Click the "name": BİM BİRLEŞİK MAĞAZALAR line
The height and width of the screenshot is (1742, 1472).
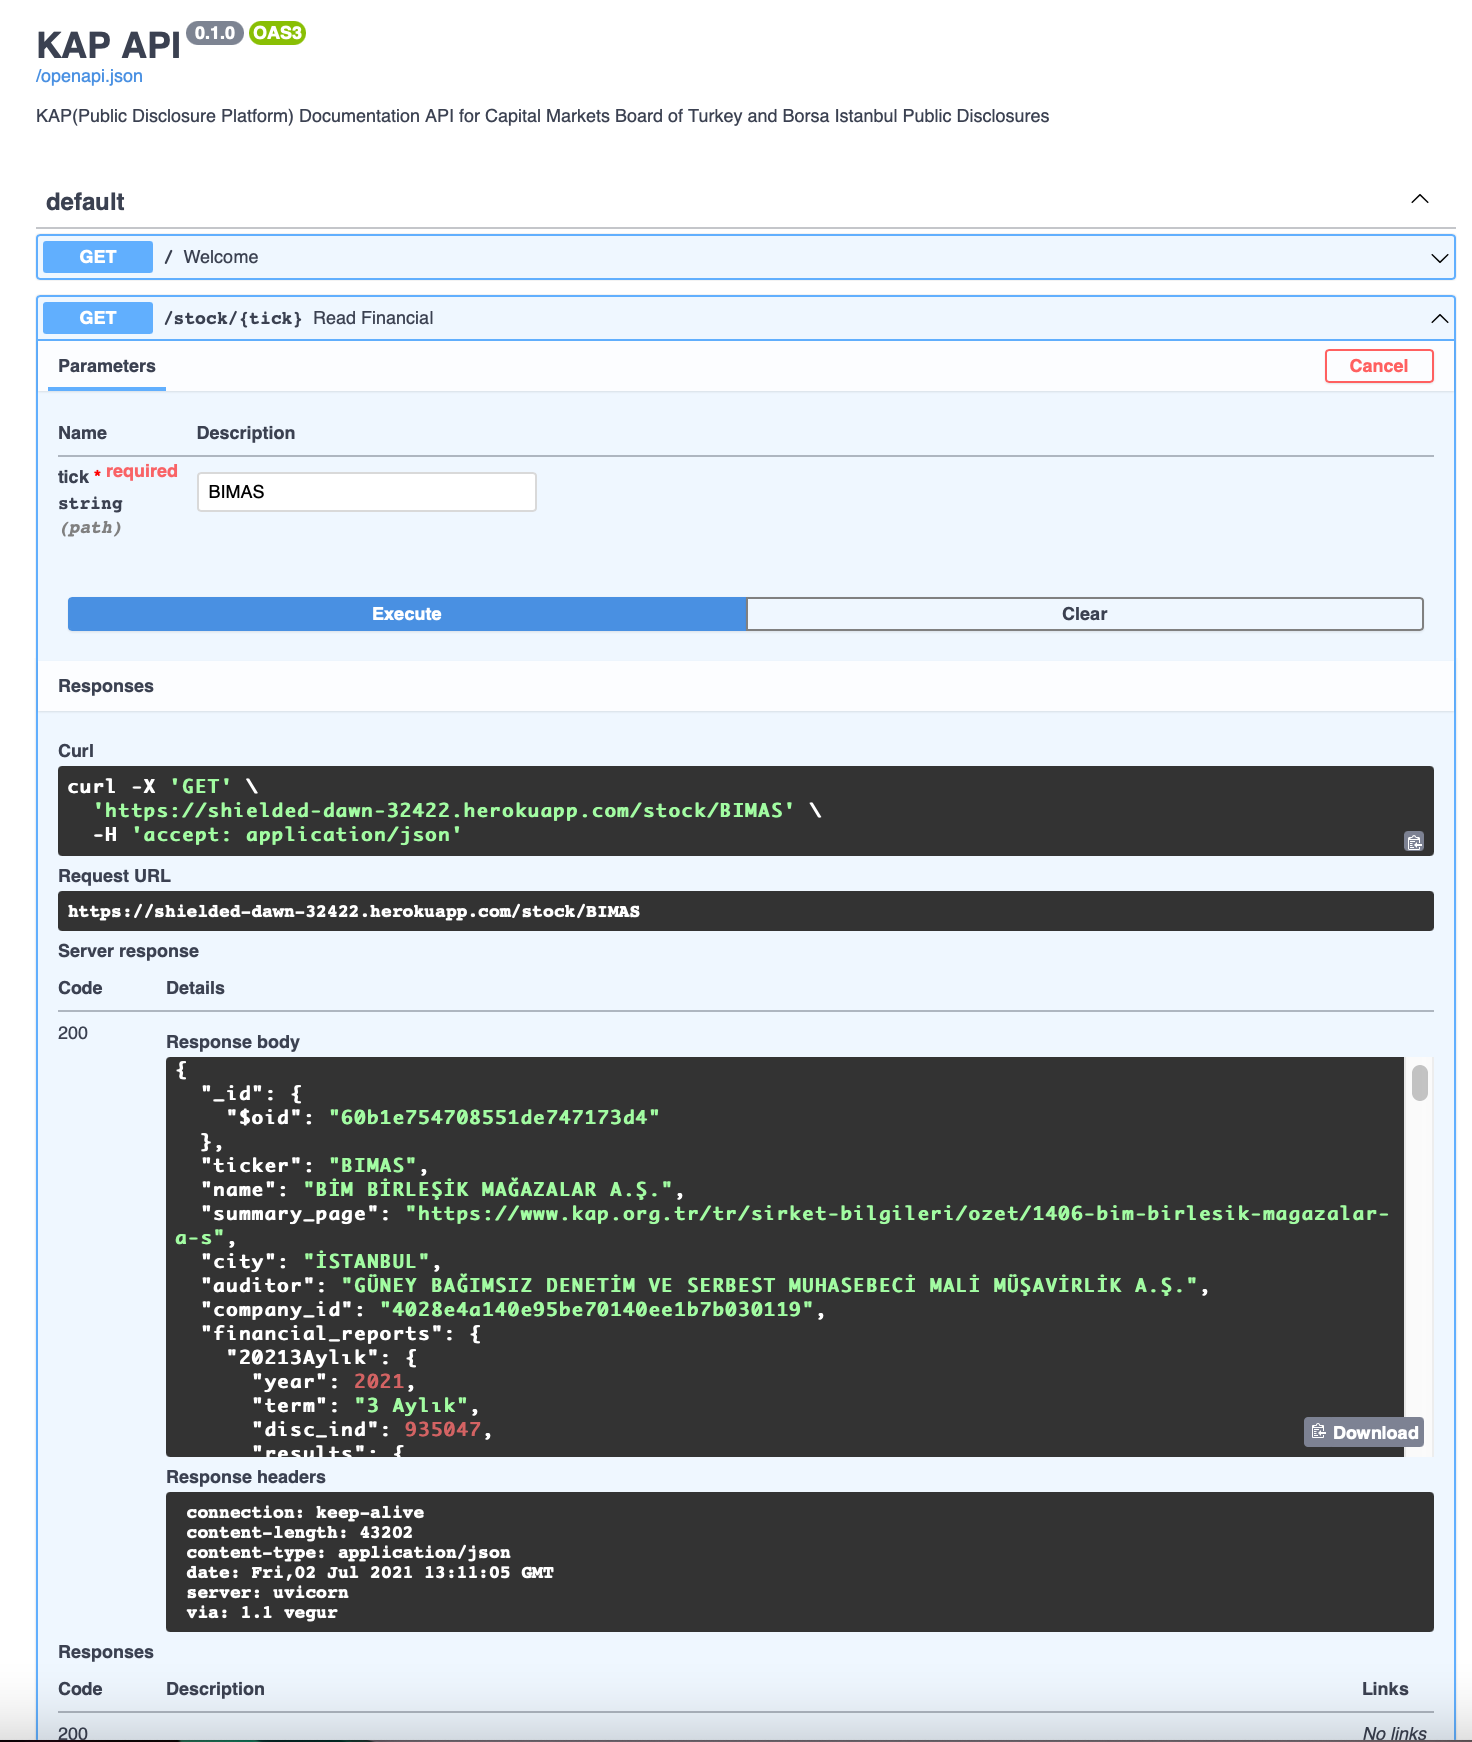443,1189
